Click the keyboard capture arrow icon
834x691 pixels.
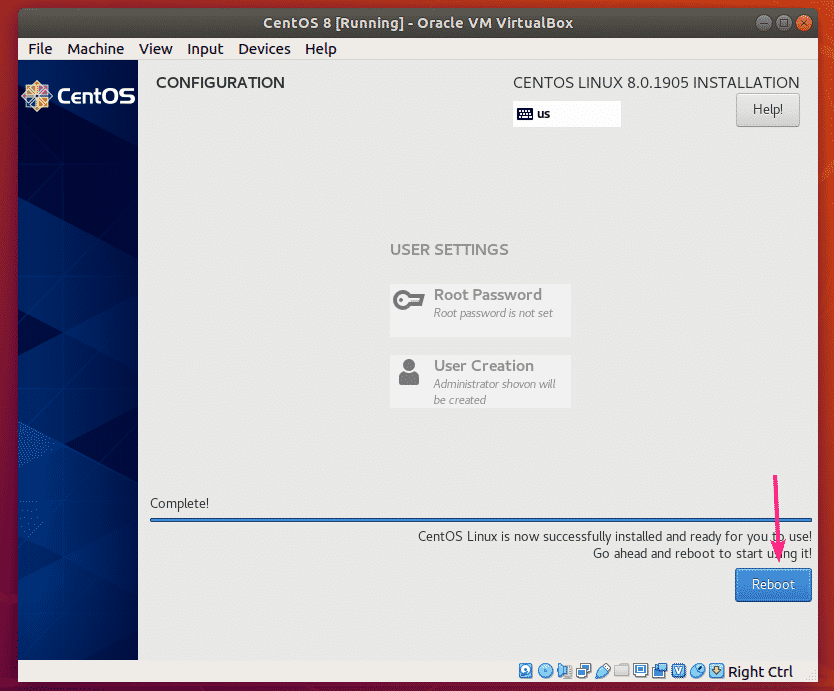[716, 671]
